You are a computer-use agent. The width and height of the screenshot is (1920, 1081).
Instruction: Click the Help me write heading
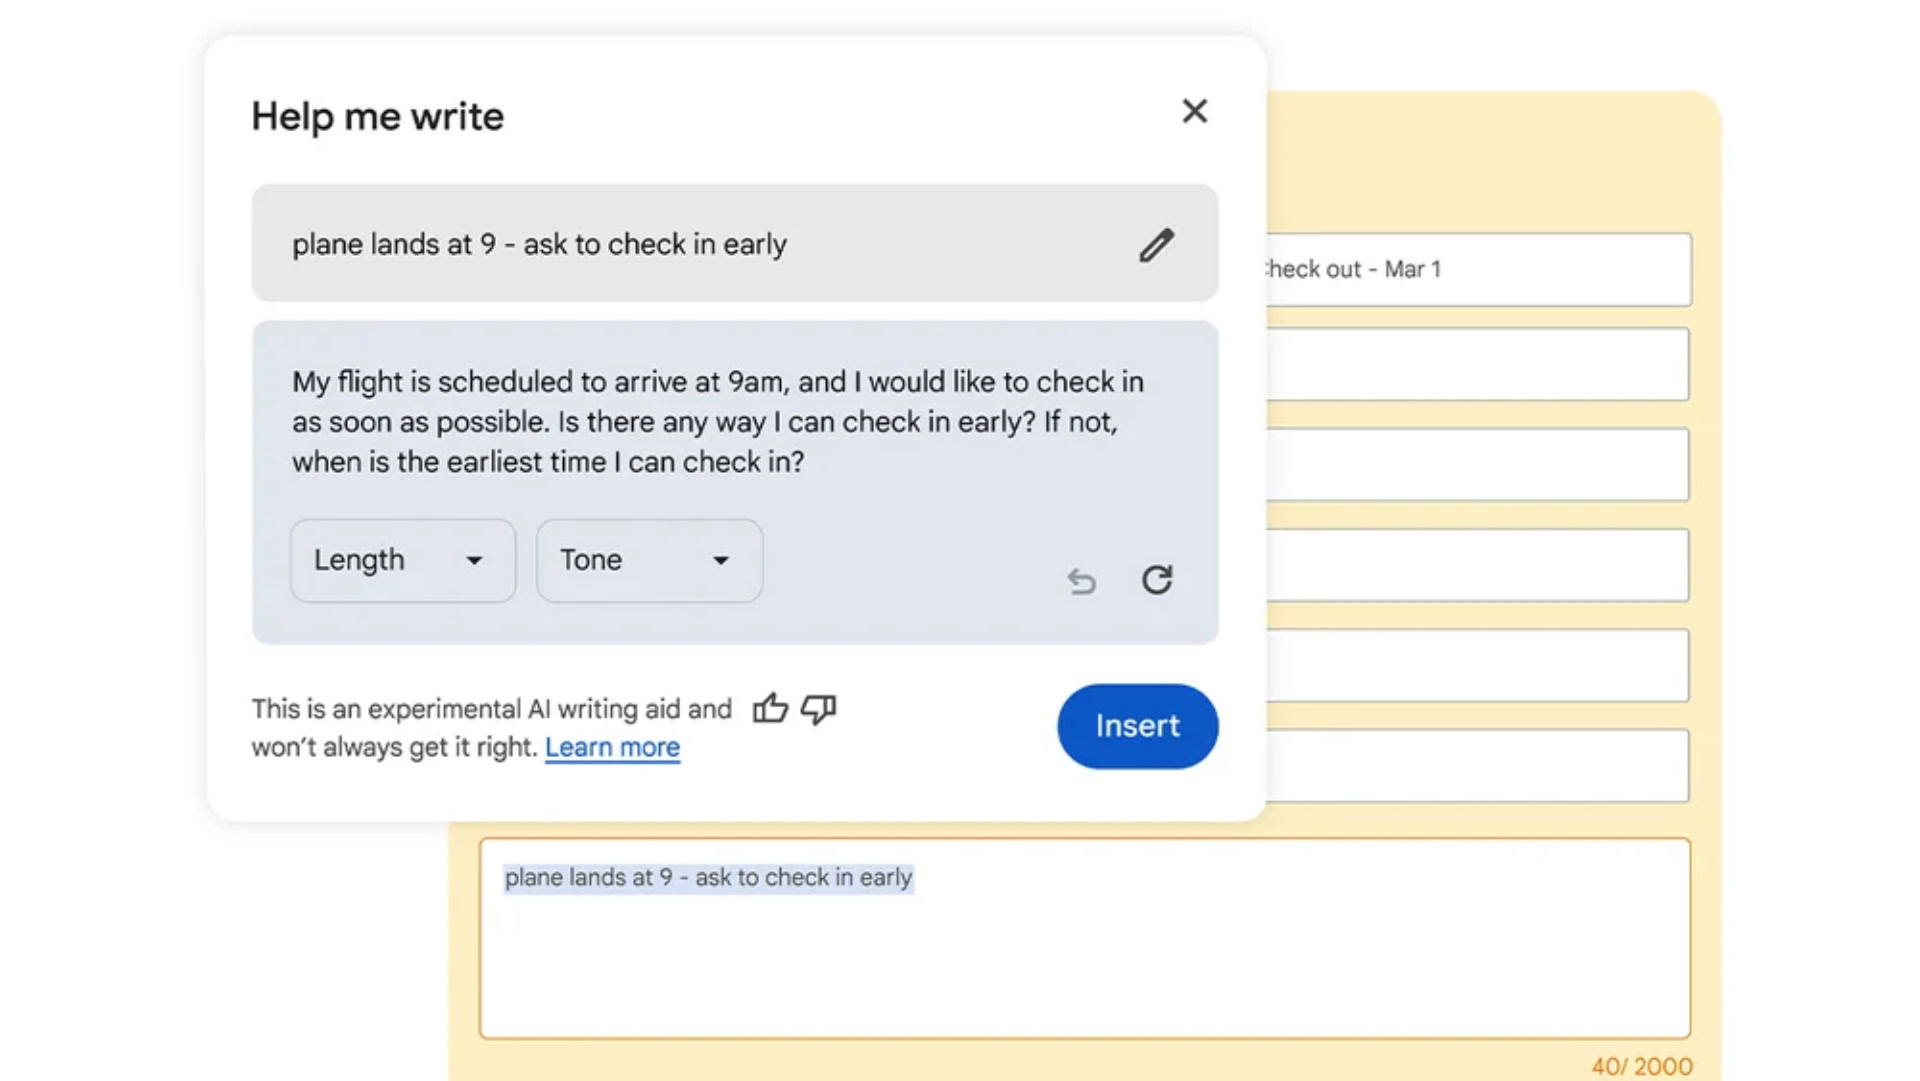click(377, 117)
